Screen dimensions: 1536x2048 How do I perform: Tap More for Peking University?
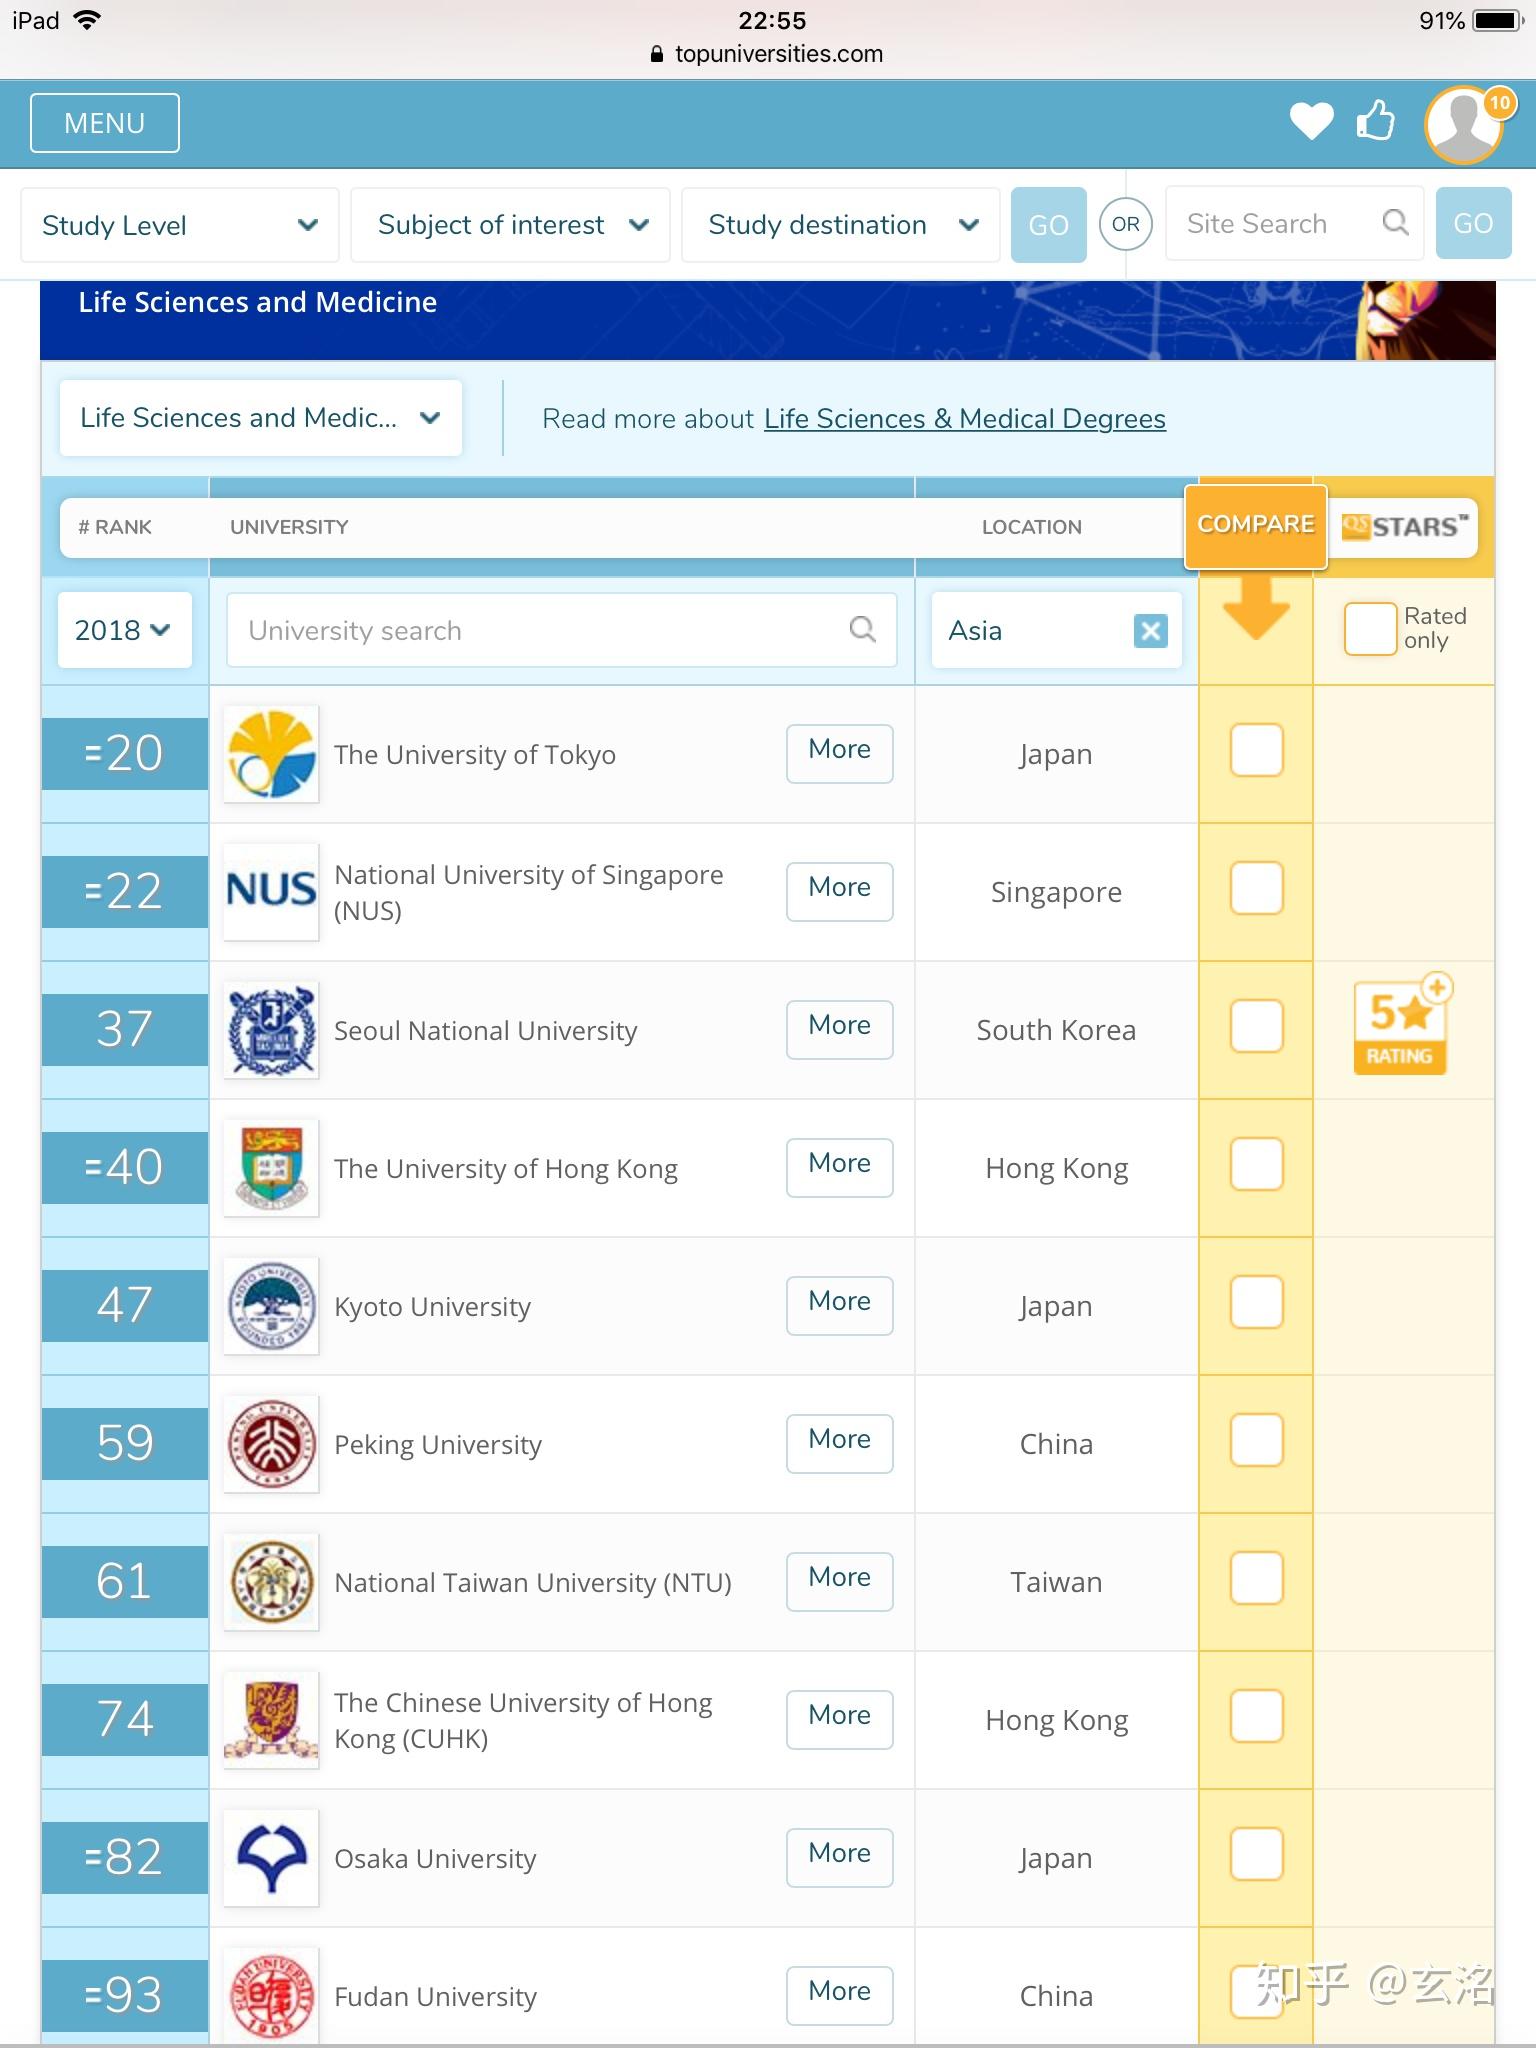(840, 1443)
